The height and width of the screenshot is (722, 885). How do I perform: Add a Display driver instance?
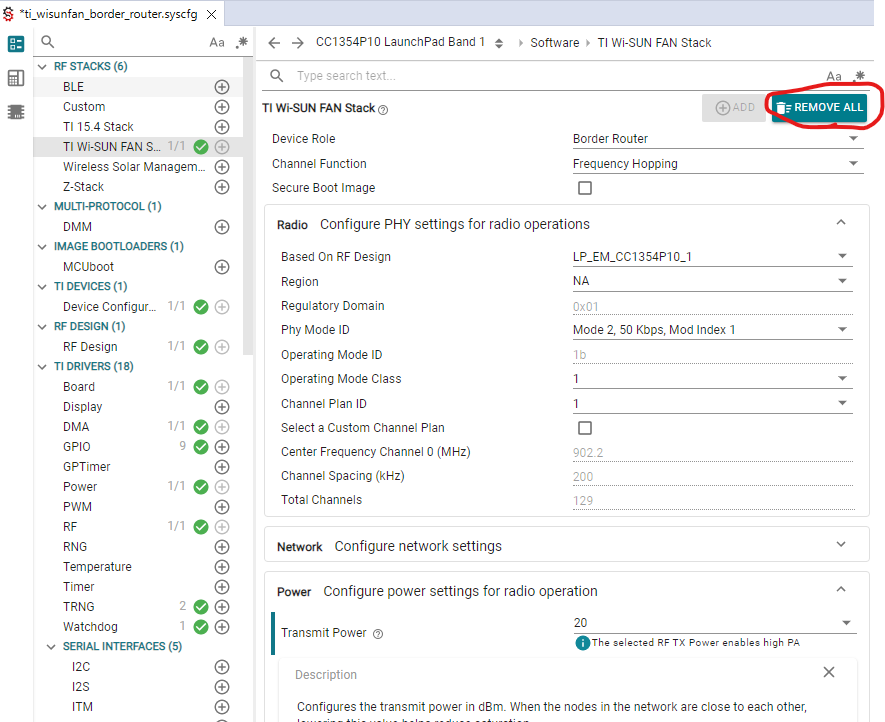[x=222, y=407]
